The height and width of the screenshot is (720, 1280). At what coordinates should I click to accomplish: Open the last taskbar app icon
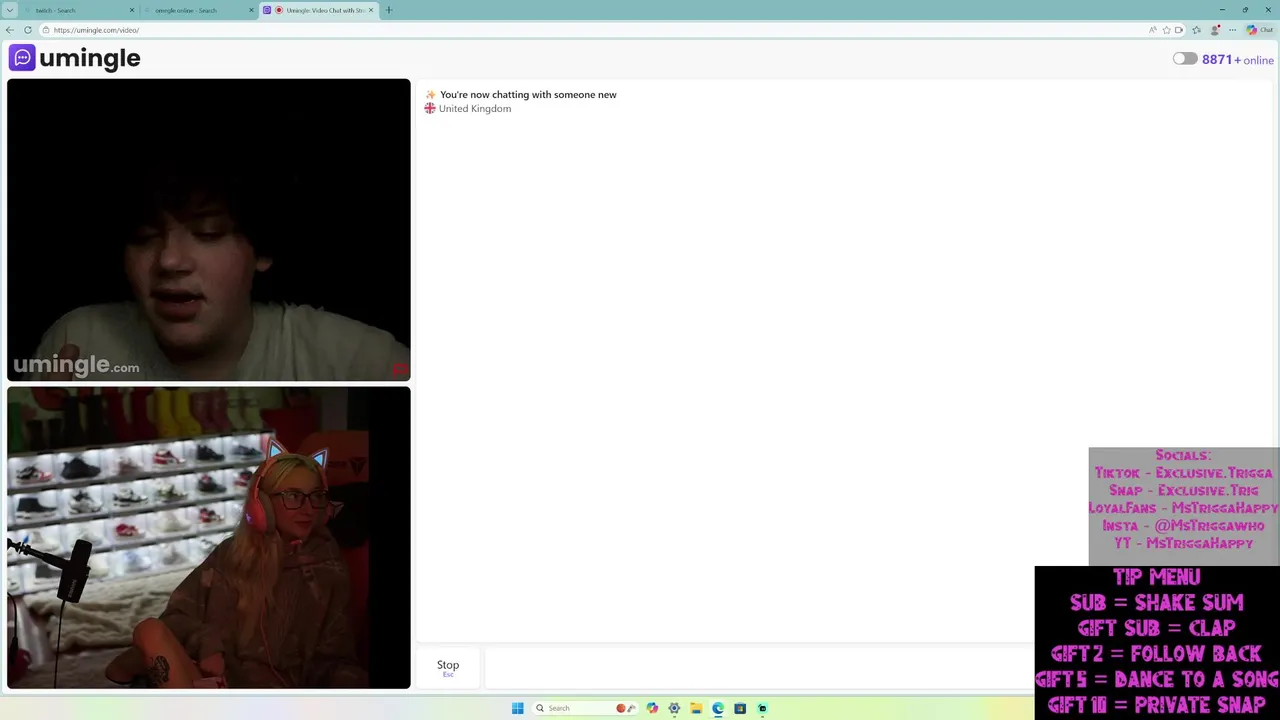pyautogui.click(x=762, y=708)
